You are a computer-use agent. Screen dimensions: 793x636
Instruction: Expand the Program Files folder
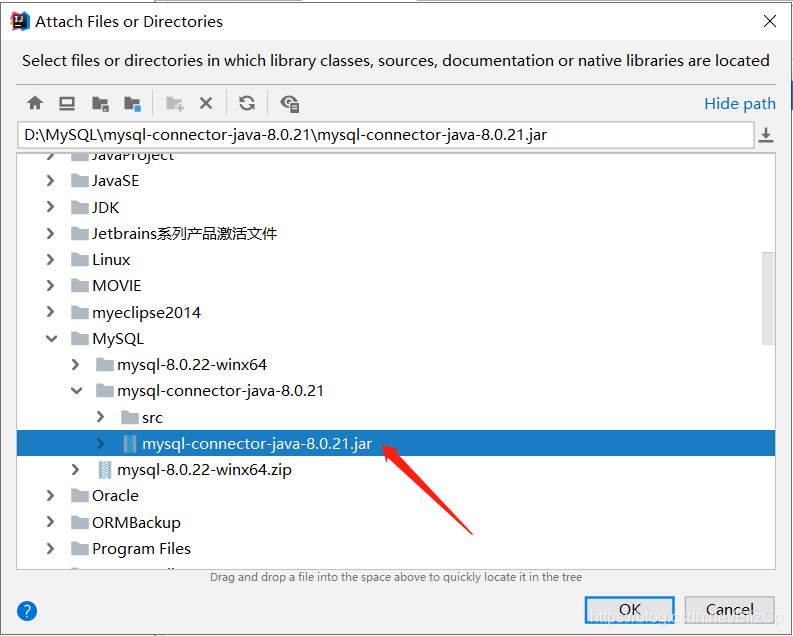51,548
